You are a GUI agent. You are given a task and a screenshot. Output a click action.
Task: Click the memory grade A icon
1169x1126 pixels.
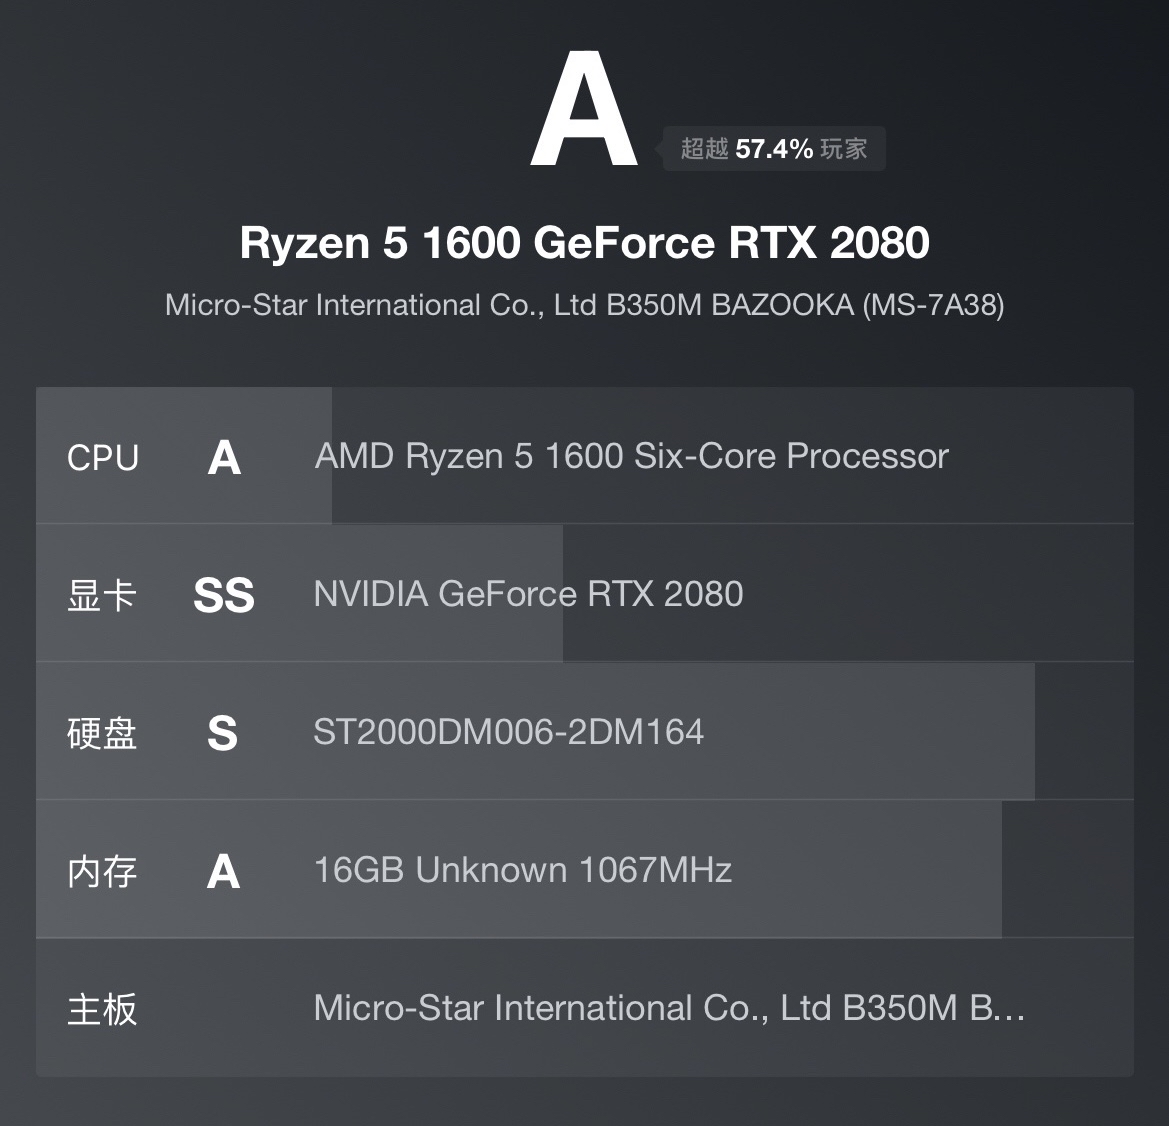click(223, 872)
